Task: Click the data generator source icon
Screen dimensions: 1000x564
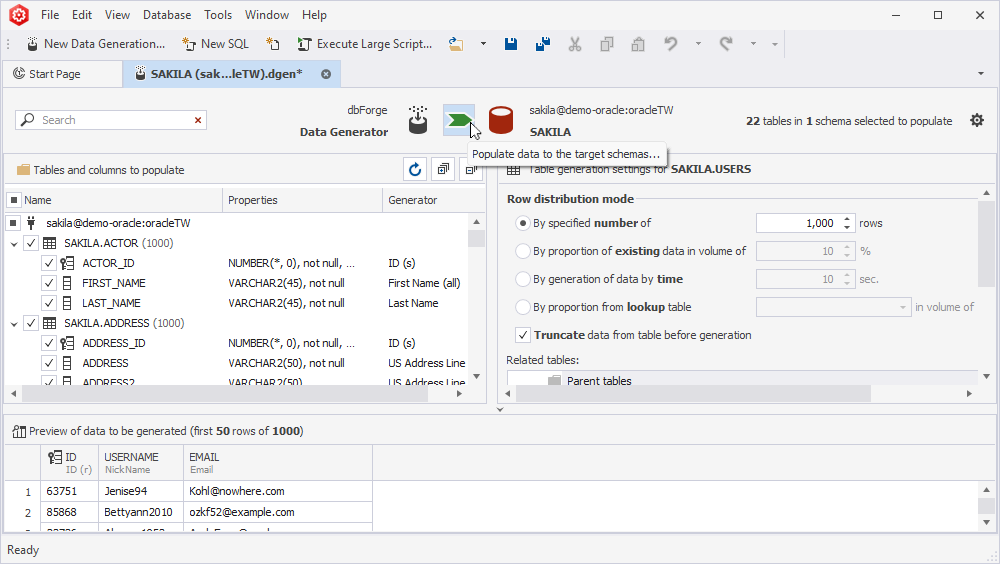Action: click(418, 120)
